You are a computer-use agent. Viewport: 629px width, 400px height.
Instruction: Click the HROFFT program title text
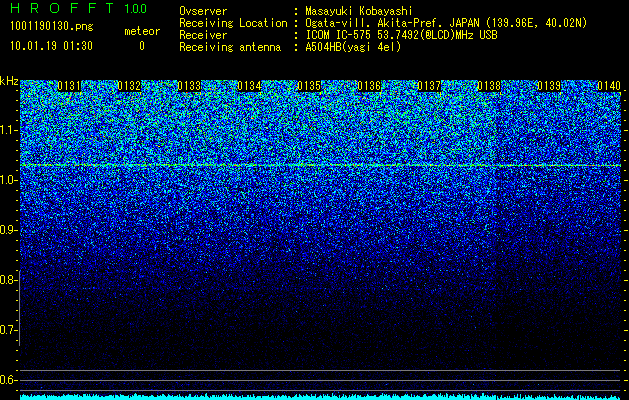click(x=62, y=8)
